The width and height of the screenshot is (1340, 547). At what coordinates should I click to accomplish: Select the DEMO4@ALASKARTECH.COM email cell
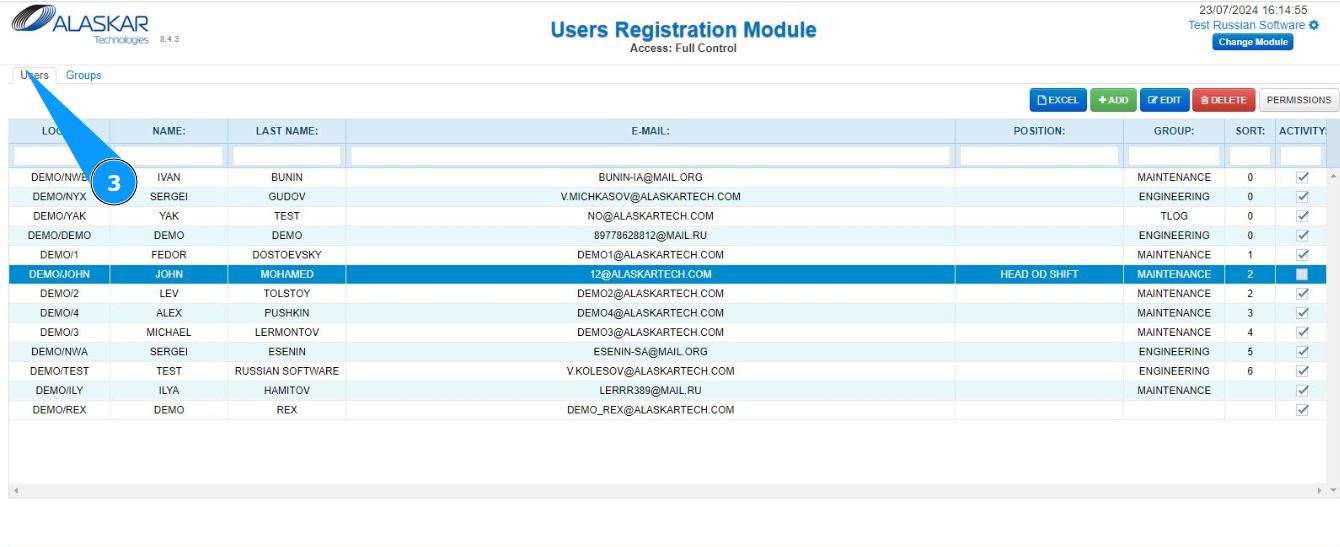coord(650,313)
